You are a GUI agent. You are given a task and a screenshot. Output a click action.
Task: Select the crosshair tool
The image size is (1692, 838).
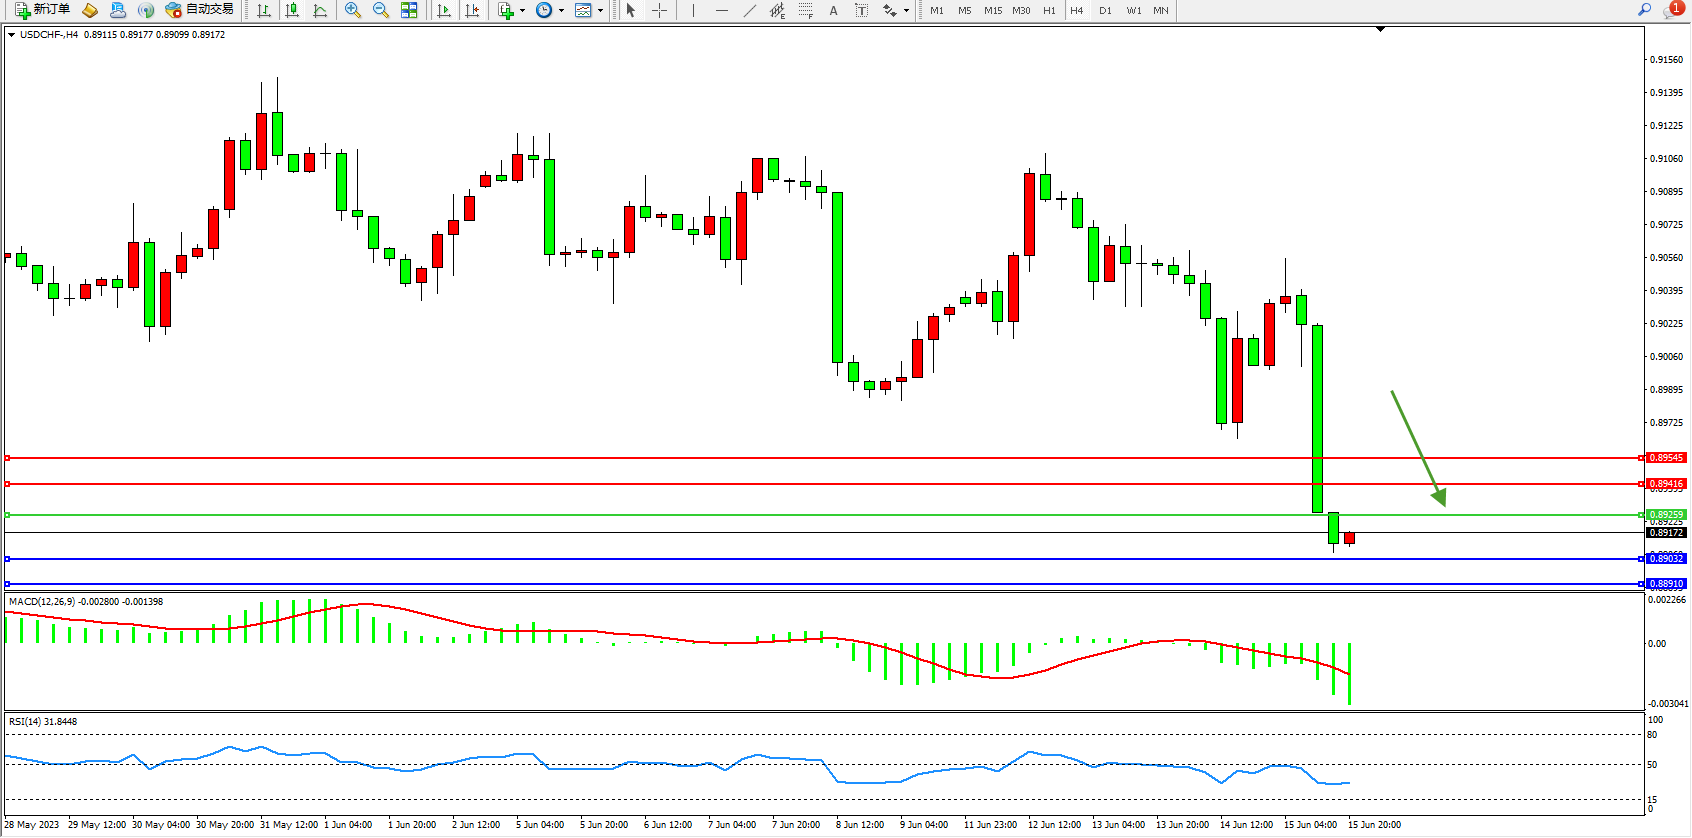click(660, 10)
